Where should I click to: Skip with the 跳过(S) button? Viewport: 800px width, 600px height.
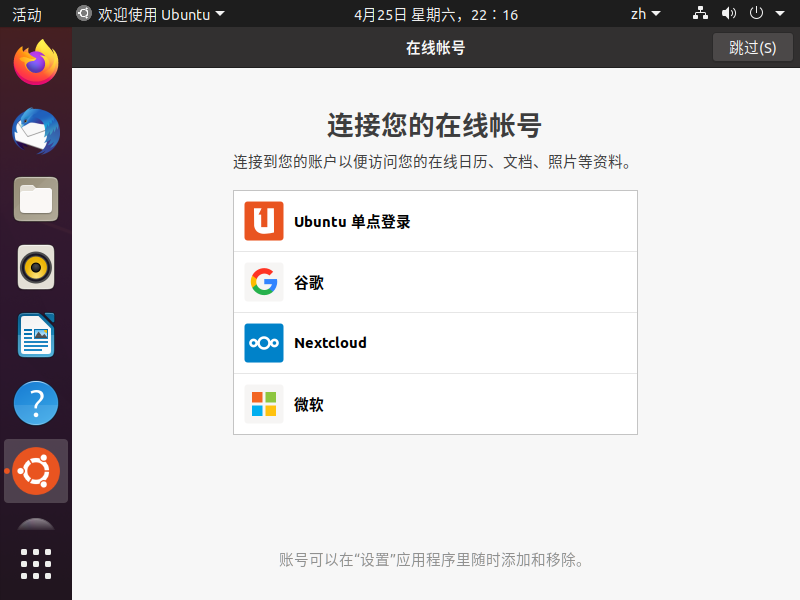point(753,47)
